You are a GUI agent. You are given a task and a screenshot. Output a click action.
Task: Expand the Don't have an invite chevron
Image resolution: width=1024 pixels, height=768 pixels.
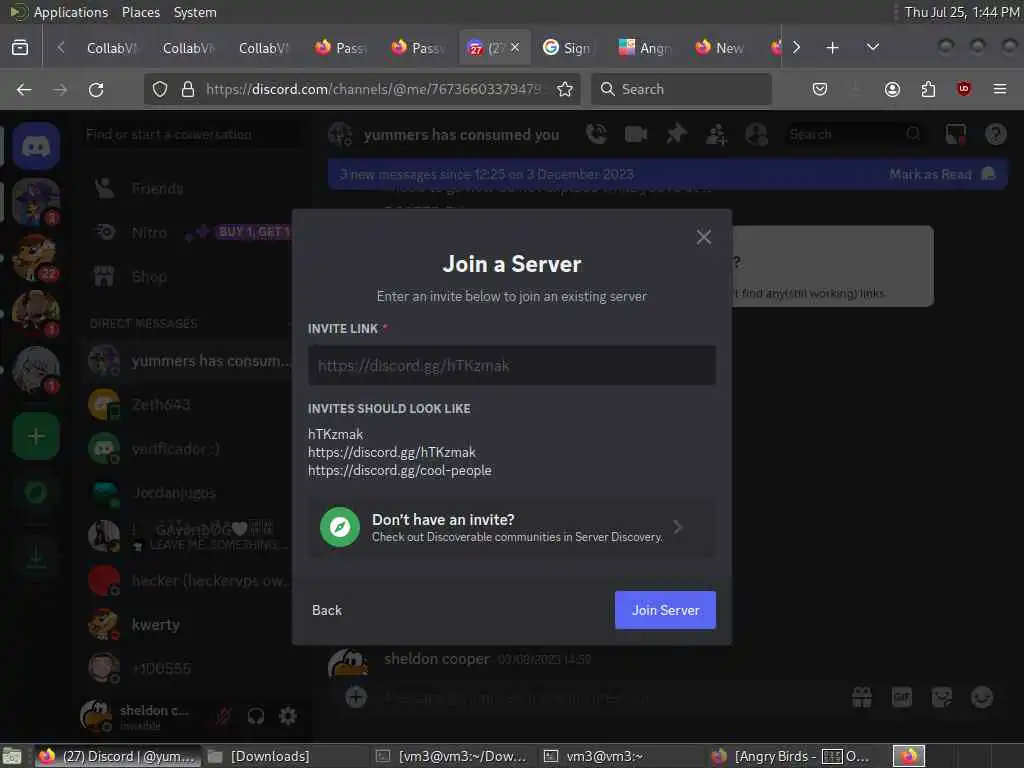(x=678, y=527)
